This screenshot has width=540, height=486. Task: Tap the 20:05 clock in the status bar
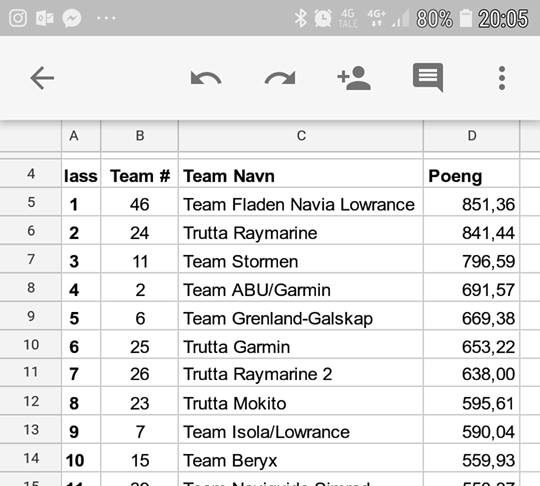[503, 18]
